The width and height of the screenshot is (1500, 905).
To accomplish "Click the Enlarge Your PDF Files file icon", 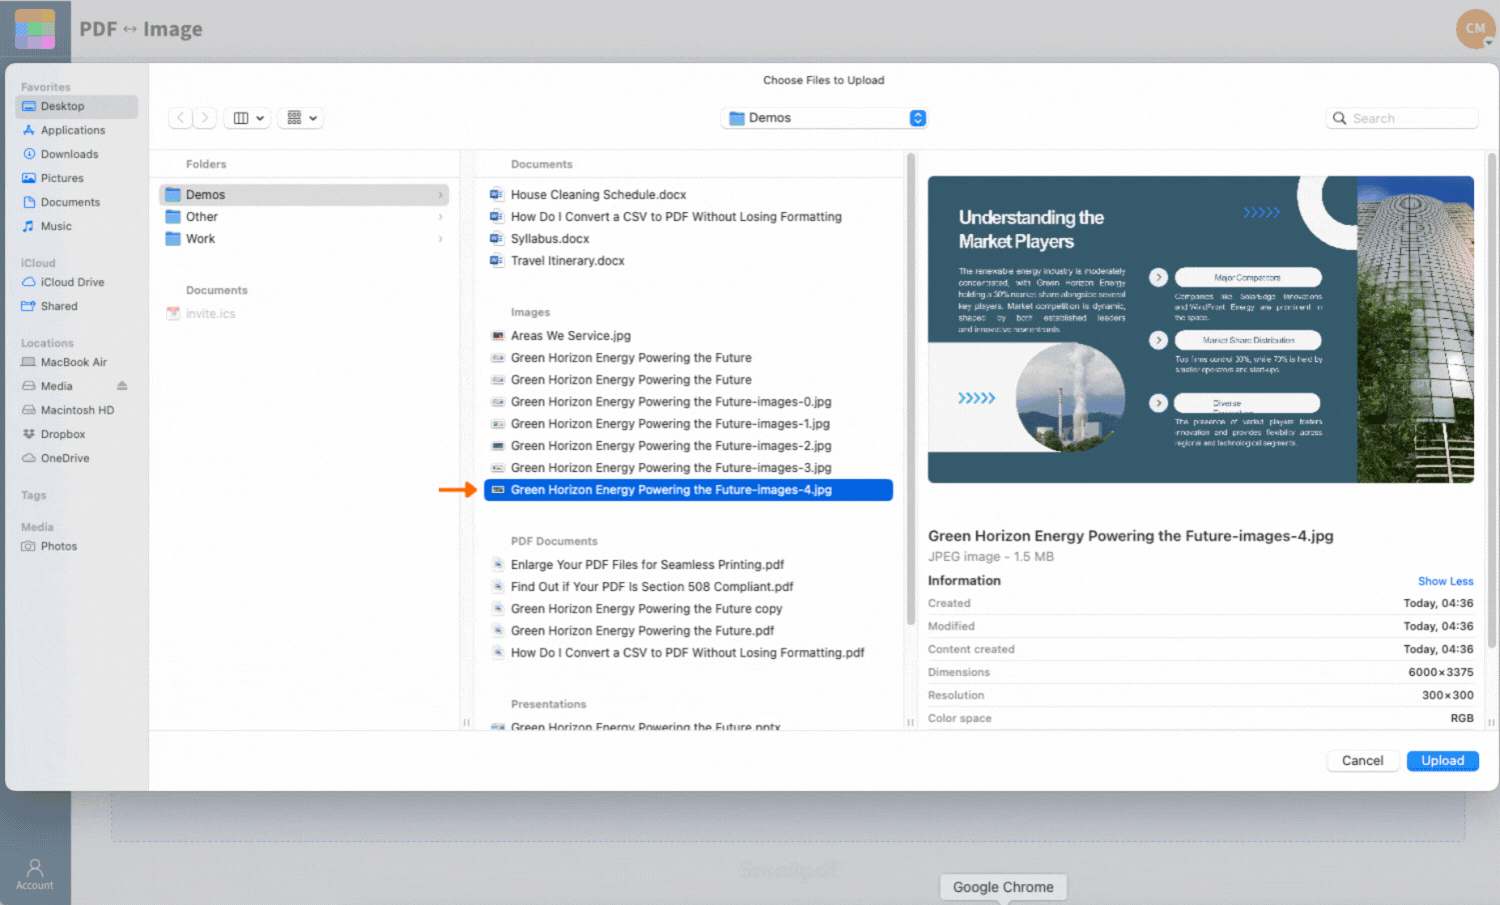I will pos(497,565).
